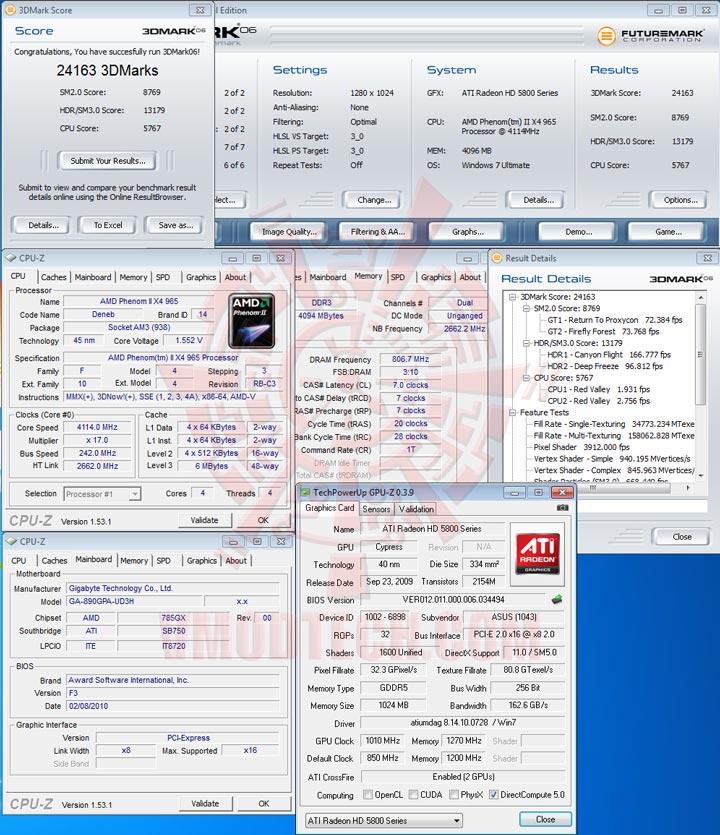Click the bottom CPU-Z window title icon
Image resolution: width=720 pixels, height=835 pixels.
pos(11,542)
